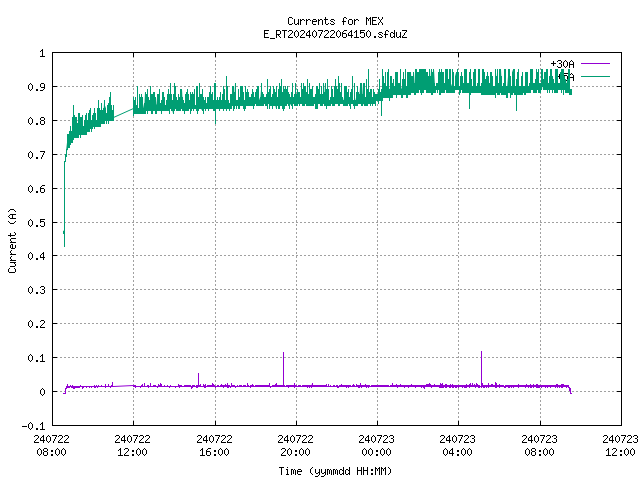The height and width of the screenshot is (480, 640).
Task: Click the '240723 04:00' time-axis label
Action: pyautogui.click(x=458, y=445)
